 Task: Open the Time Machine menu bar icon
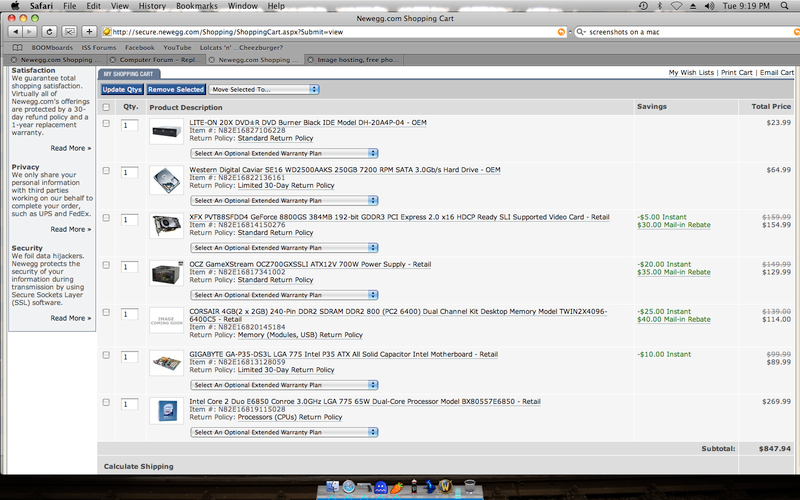[x=643, y=6]
